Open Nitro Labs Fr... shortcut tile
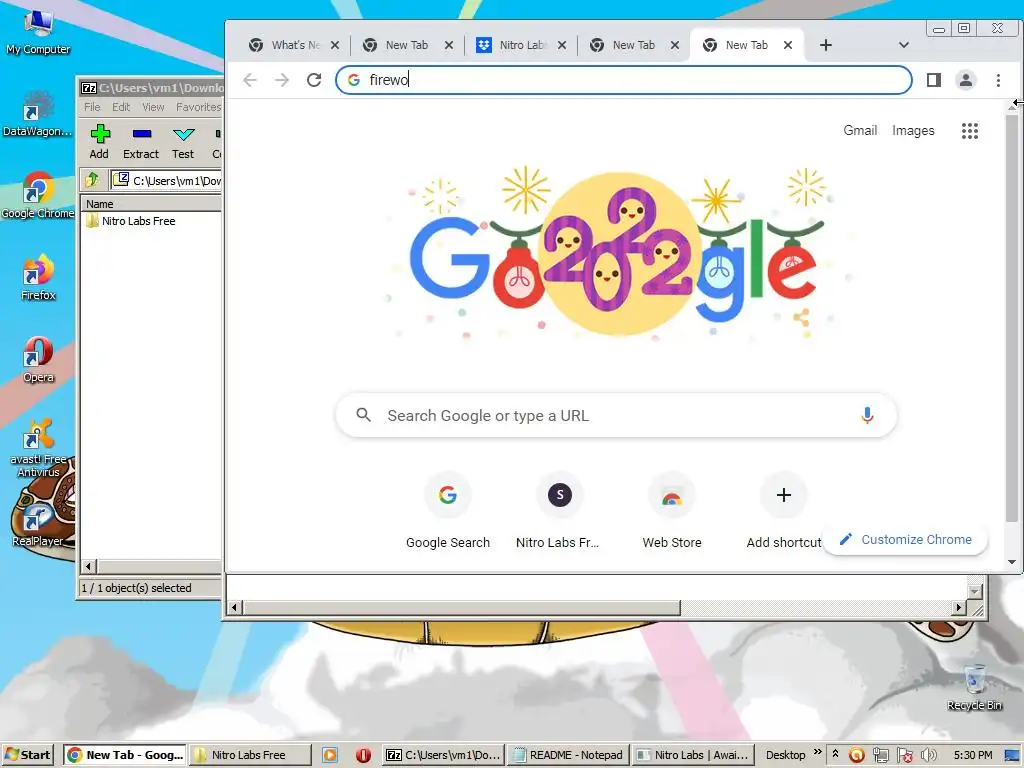The width and height of the screenshot is (1024, 768). coord(558,511)
